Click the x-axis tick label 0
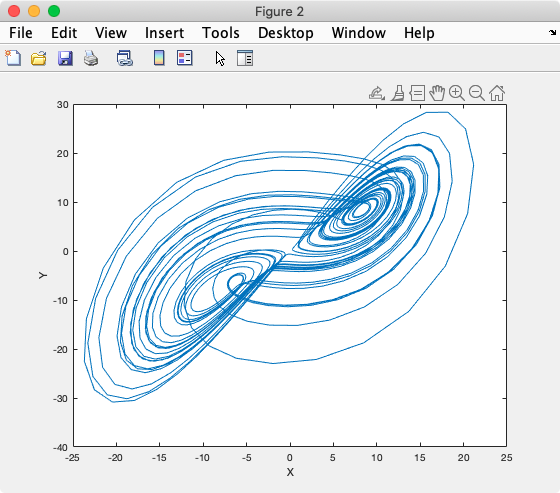560x493 pixels. [290, 458]
